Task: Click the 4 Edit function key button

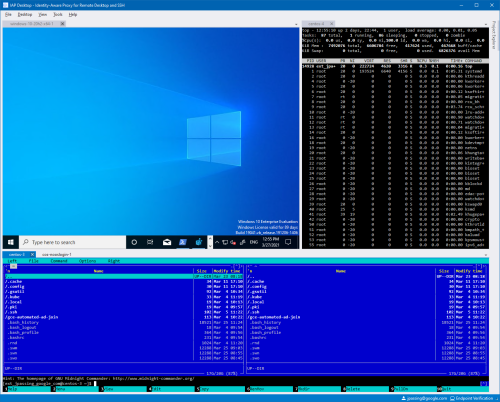Action: 172,389
